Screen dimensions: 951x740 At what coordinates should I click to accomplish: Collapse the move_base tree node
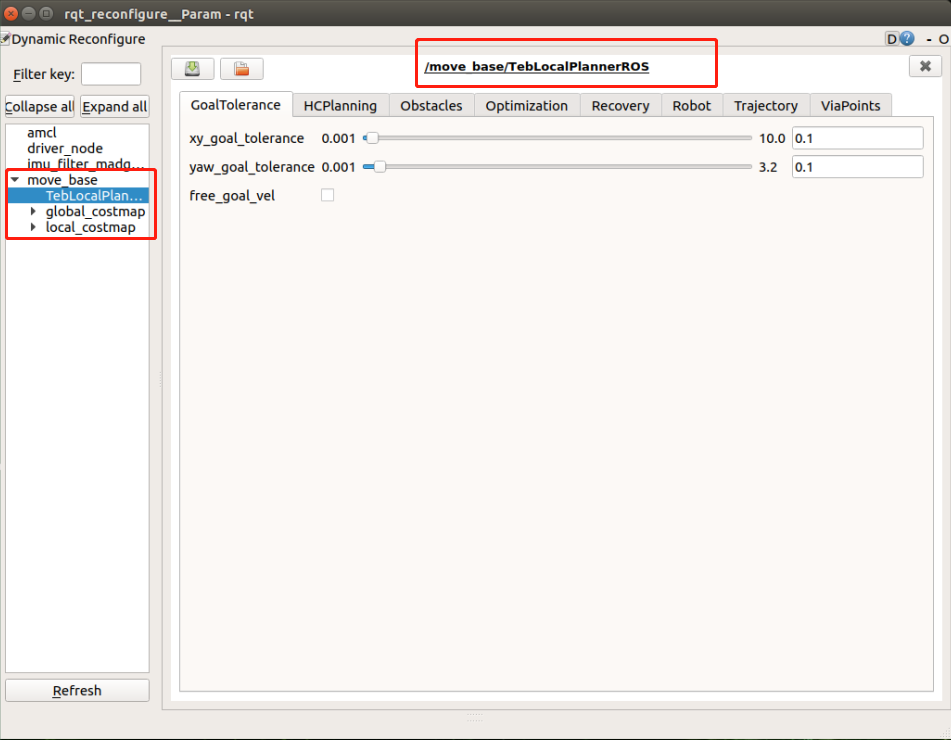[15, 180]
